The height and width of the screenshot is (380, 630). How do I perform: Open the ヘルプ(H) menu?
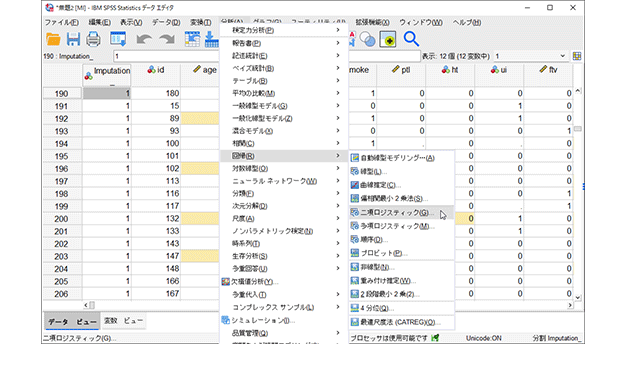coord(466,22)
